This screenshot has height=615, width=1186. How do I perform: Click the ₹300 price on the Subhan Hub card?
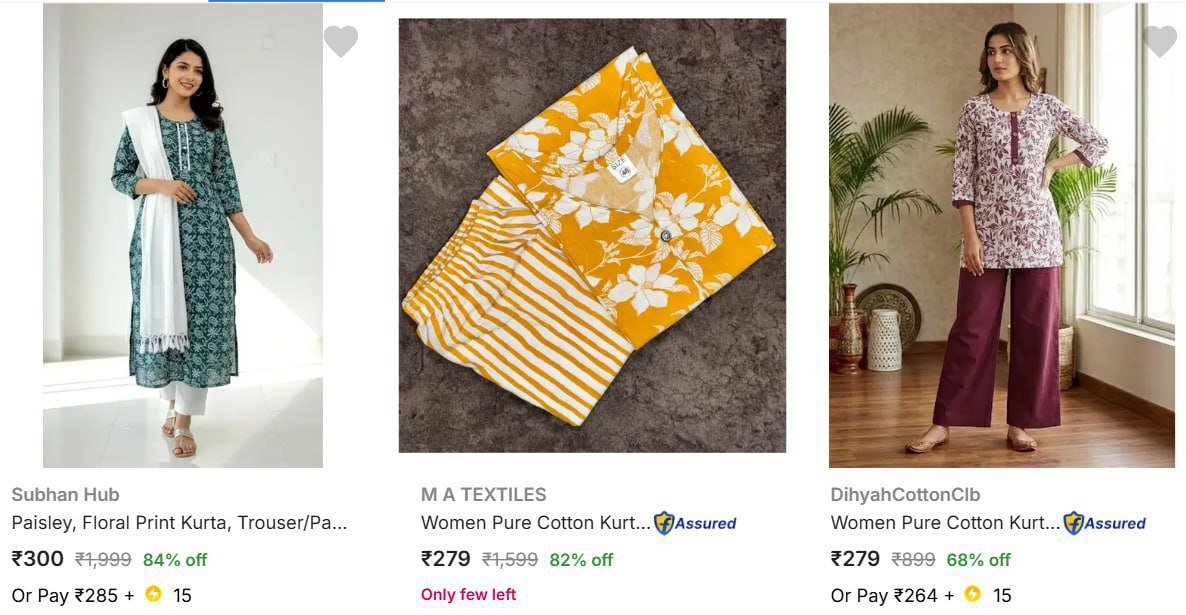click(x=37, y=559)
